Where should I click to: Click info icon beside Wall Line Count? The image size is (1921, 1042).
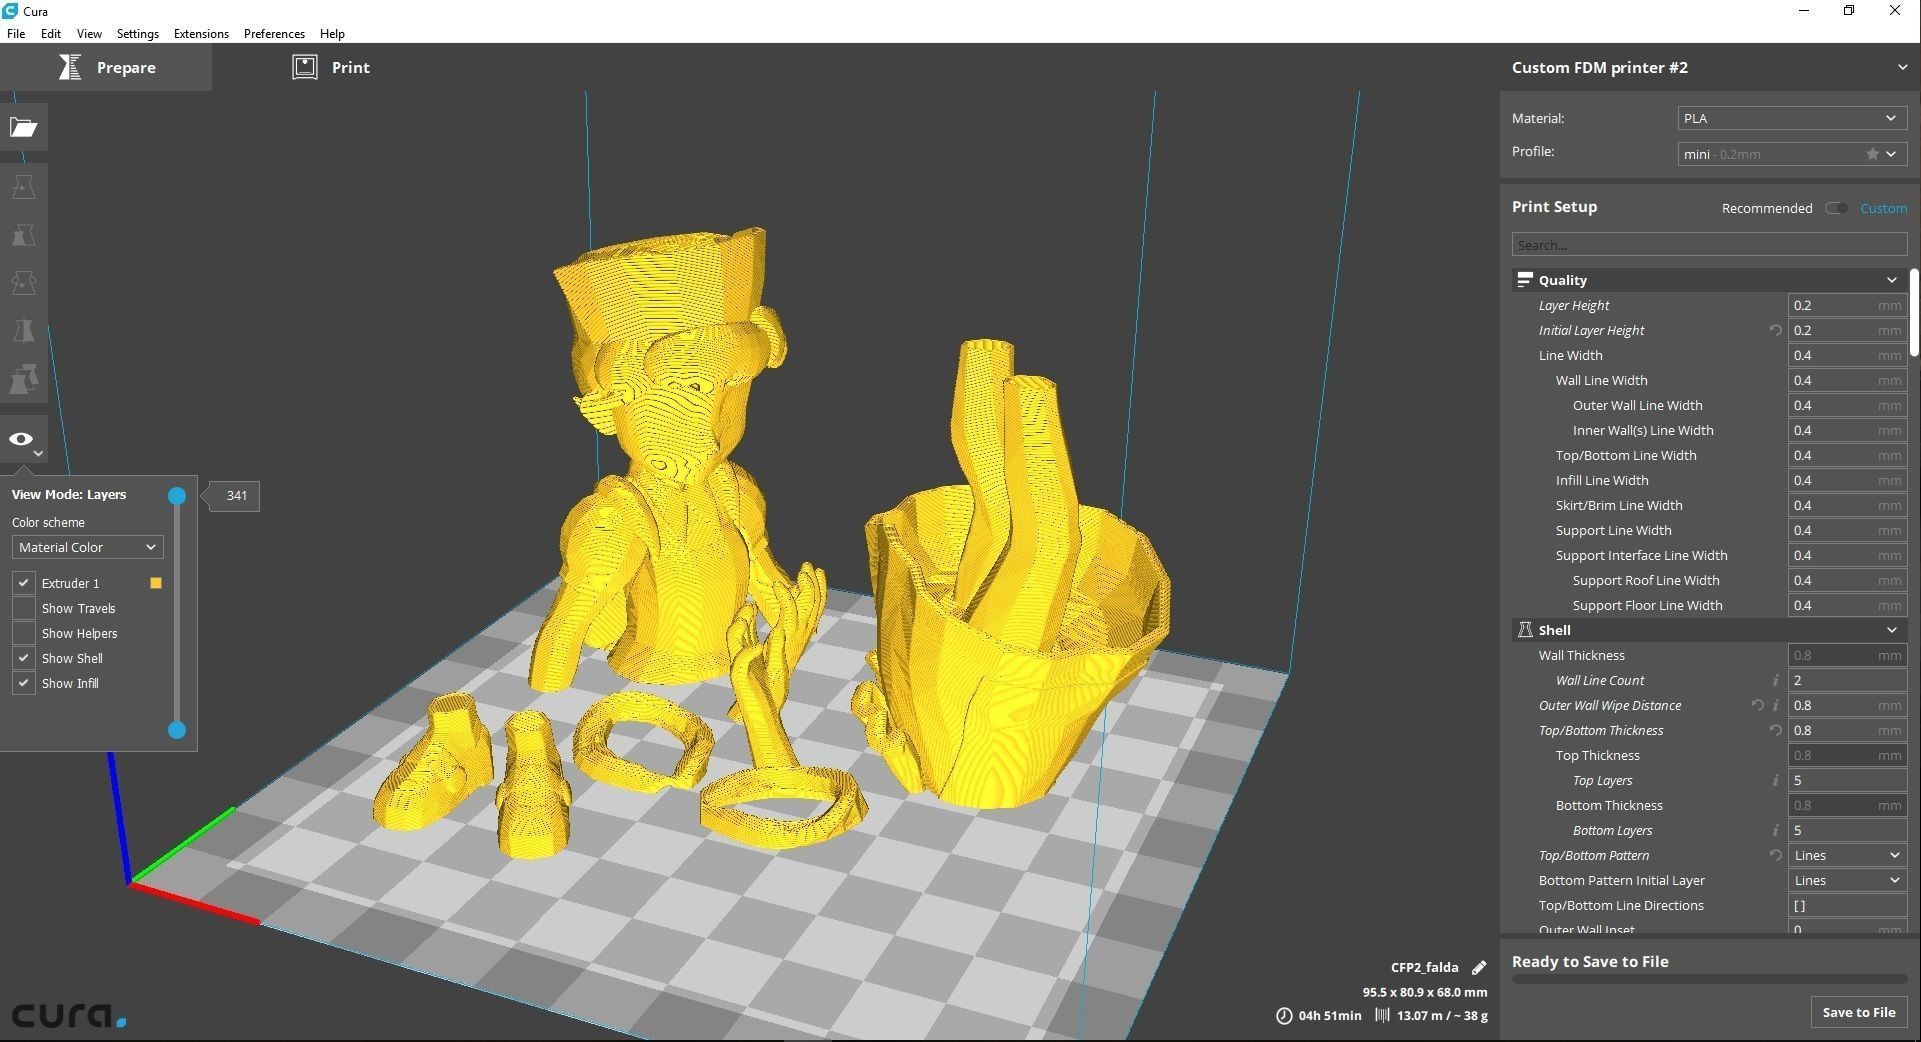tap(1776, 680)
